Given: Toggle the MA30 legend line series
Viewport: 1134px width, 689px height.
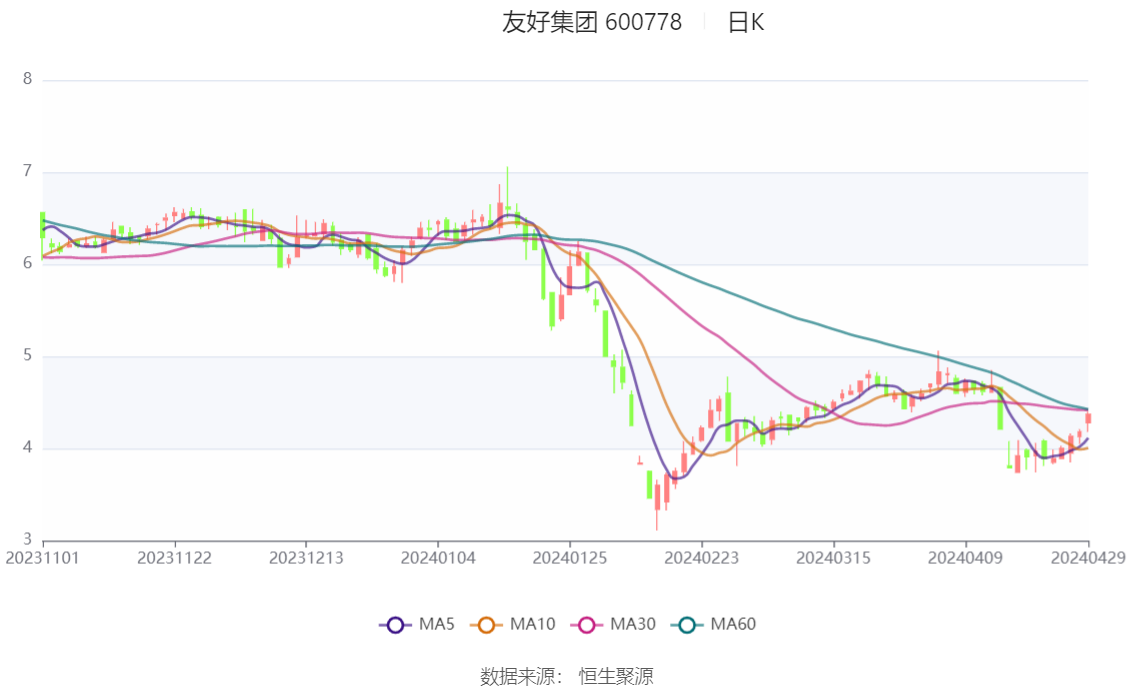Looking at the screenshot, I should point(613,625).
